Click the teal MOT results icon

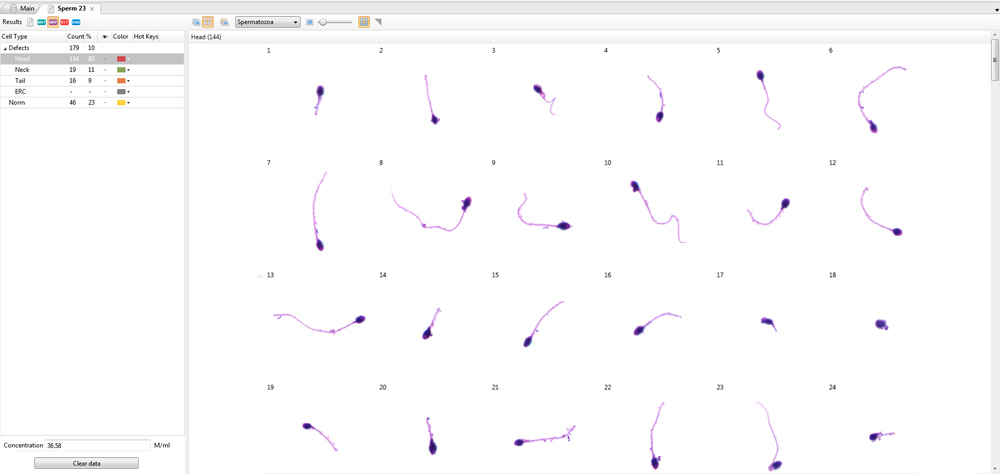point(42,22)
